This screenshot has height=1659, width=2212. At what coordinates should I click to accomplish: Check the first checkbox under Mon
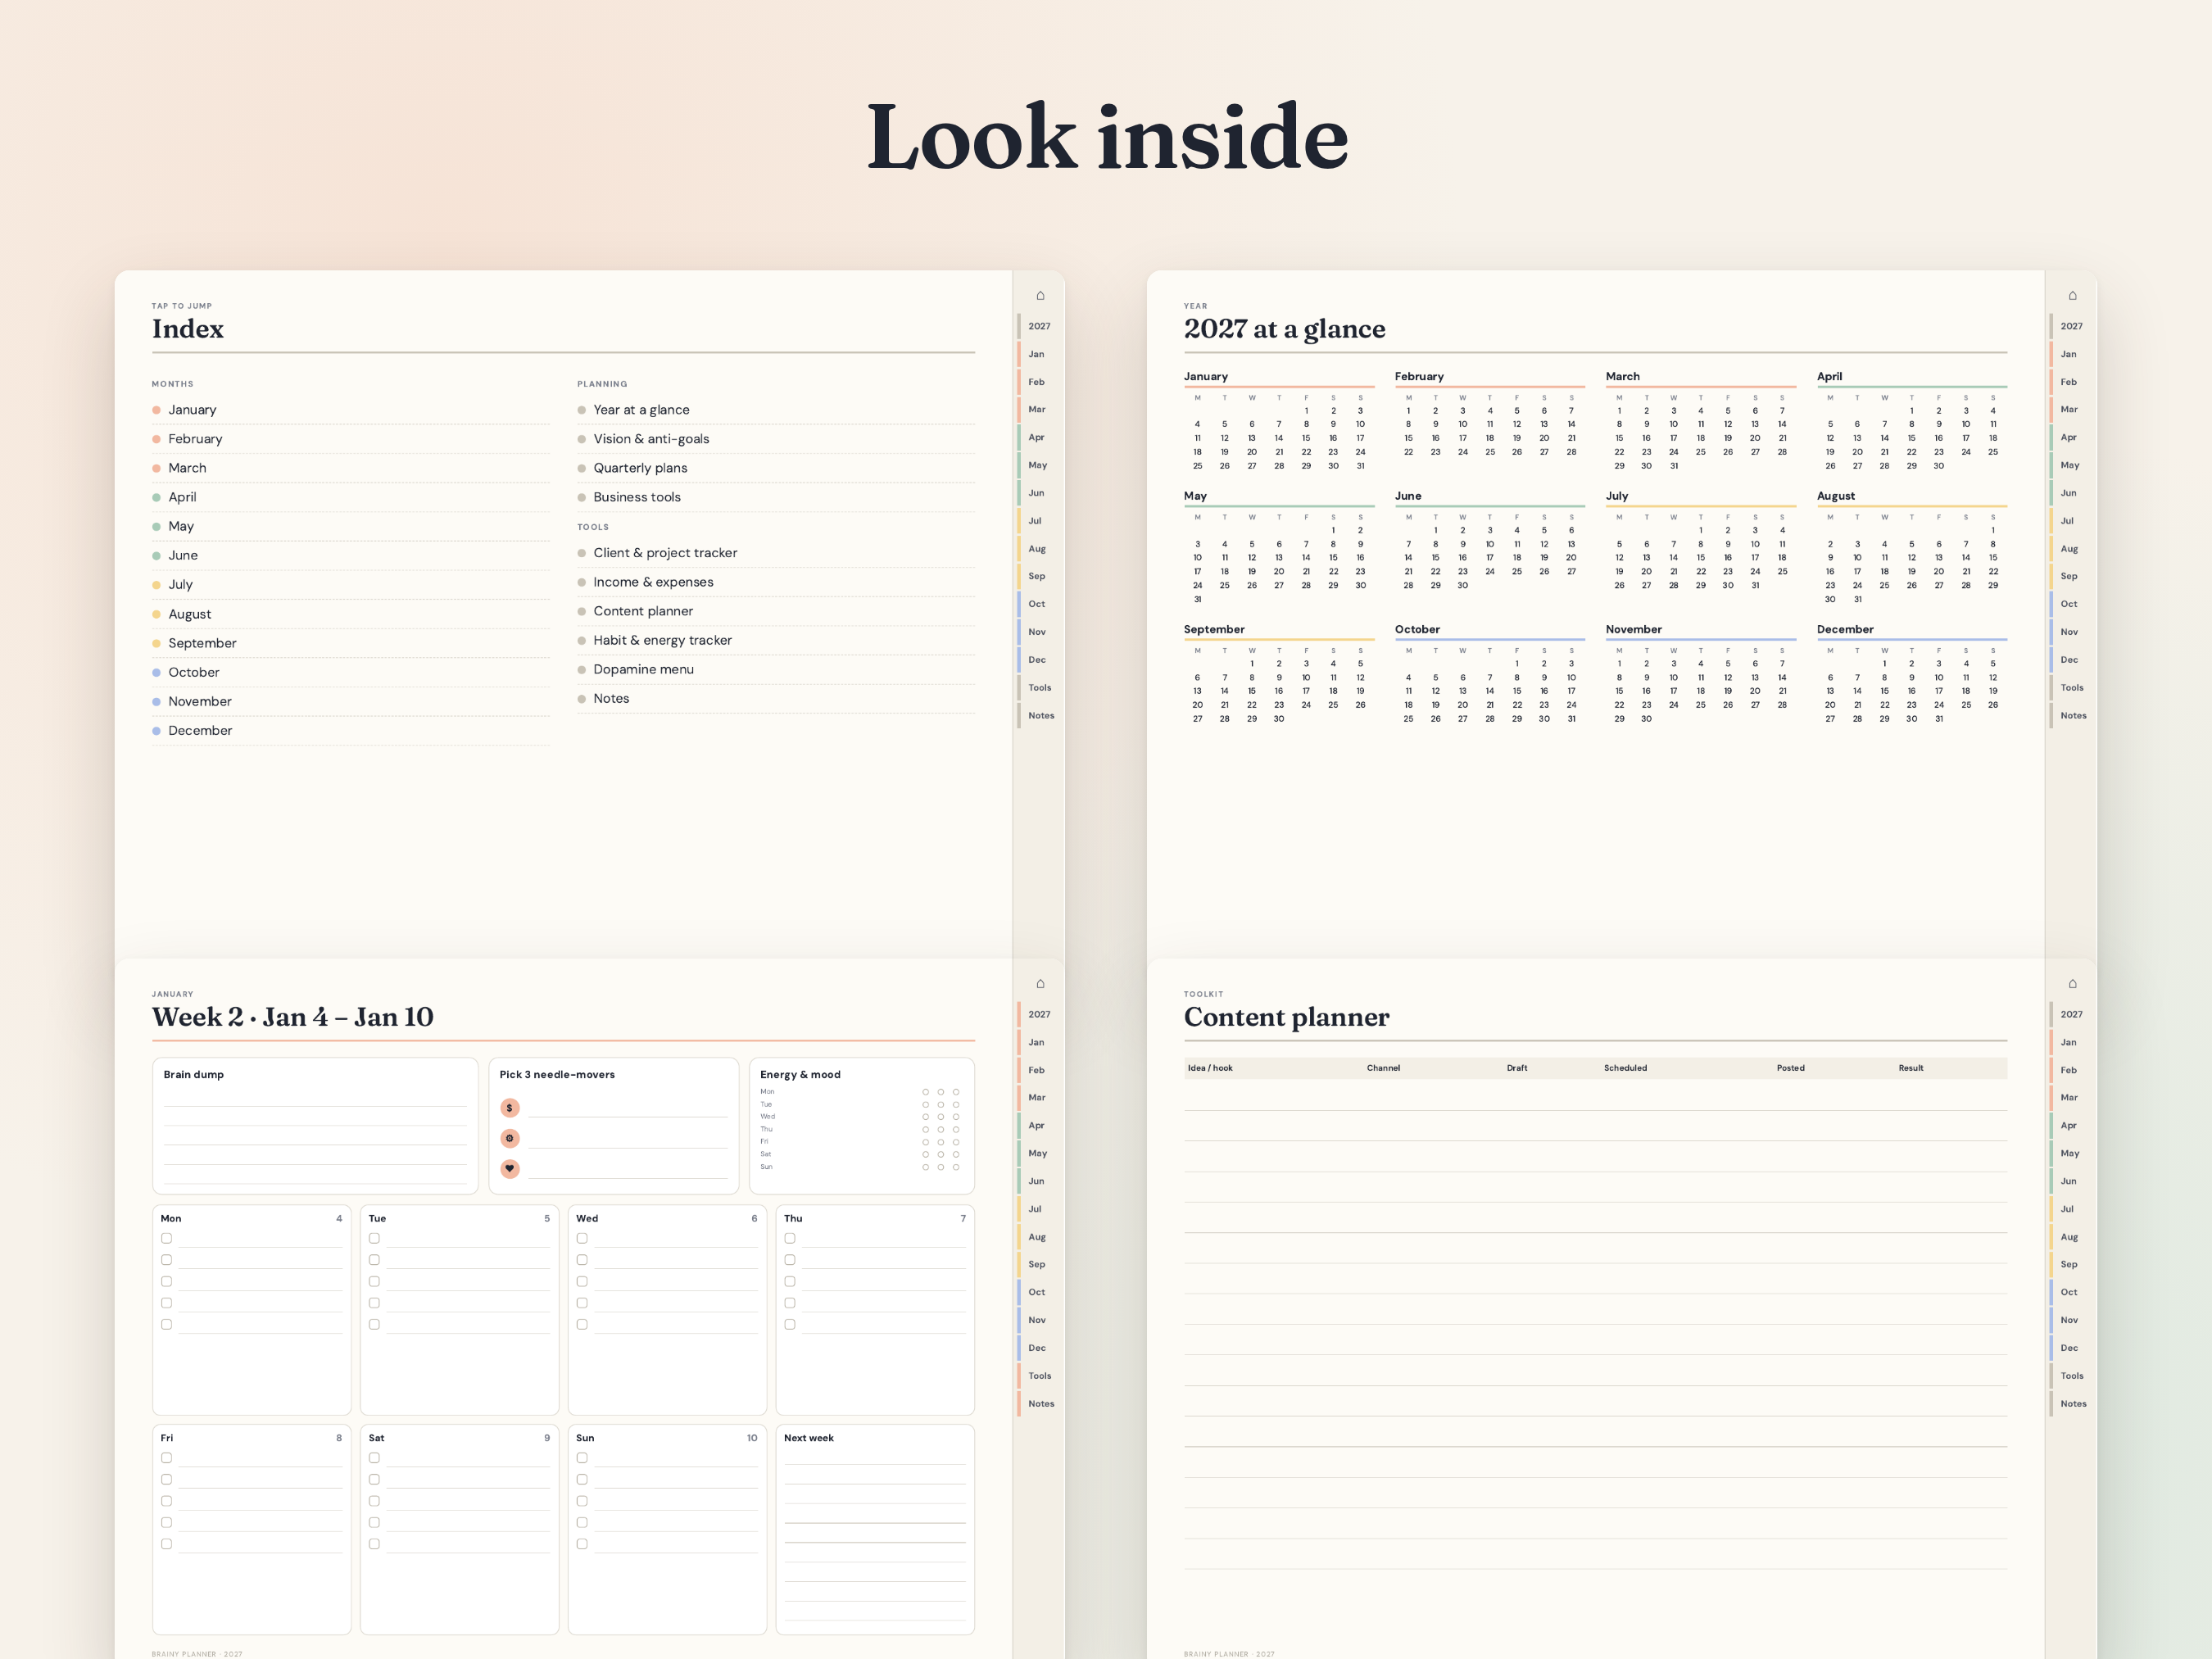click(167, 1238)
